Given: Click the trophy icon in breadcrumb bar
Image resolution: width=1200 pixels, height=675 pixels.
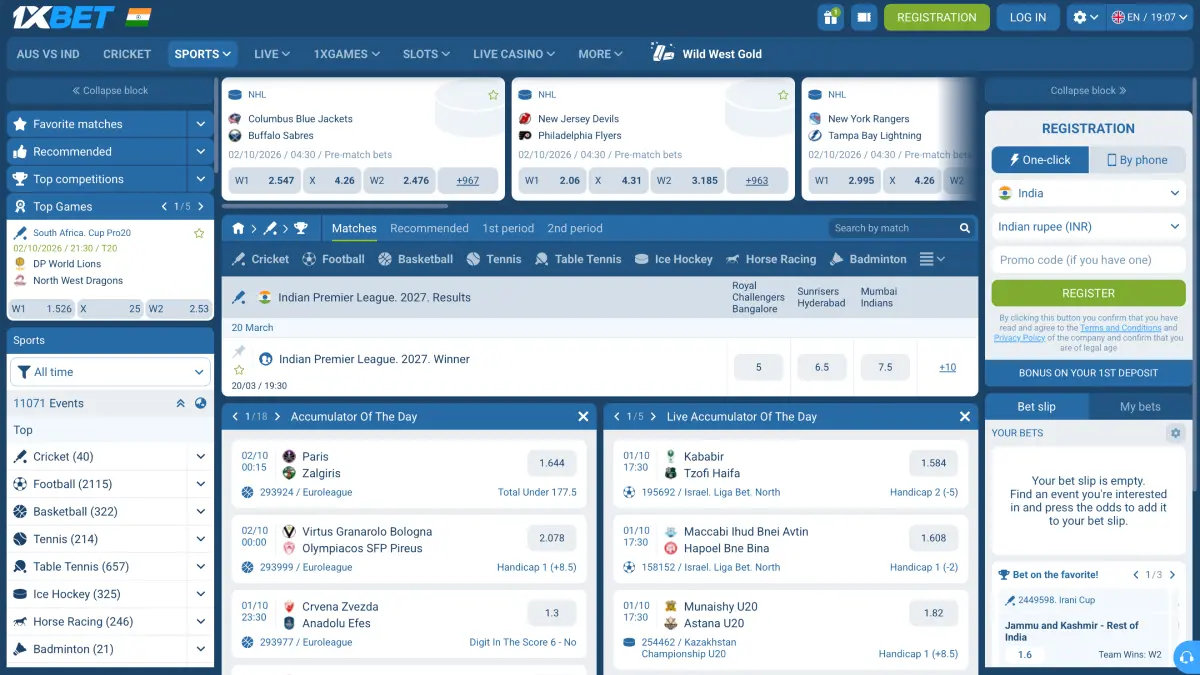Looking at the screenshot, I should pos(301,228).
